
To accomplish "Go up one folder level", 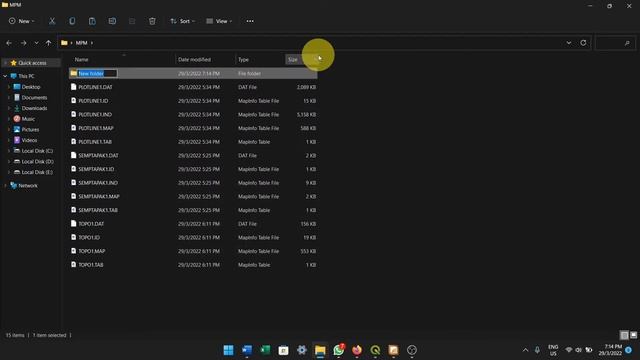I will (49, 43).
